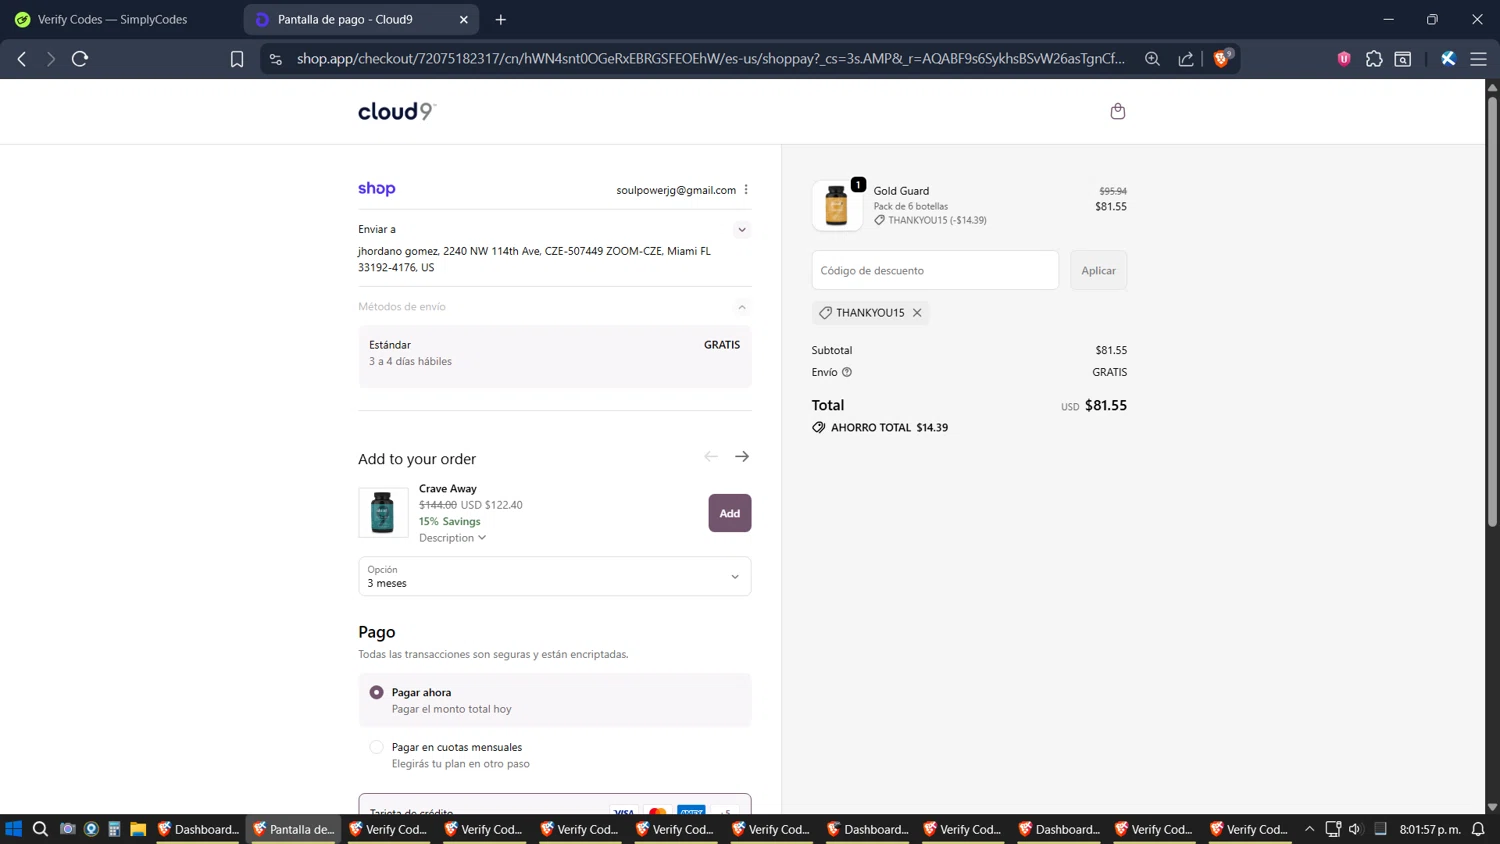
Task: Open the cart bag icon in the header
Action: click(1117, 111)
